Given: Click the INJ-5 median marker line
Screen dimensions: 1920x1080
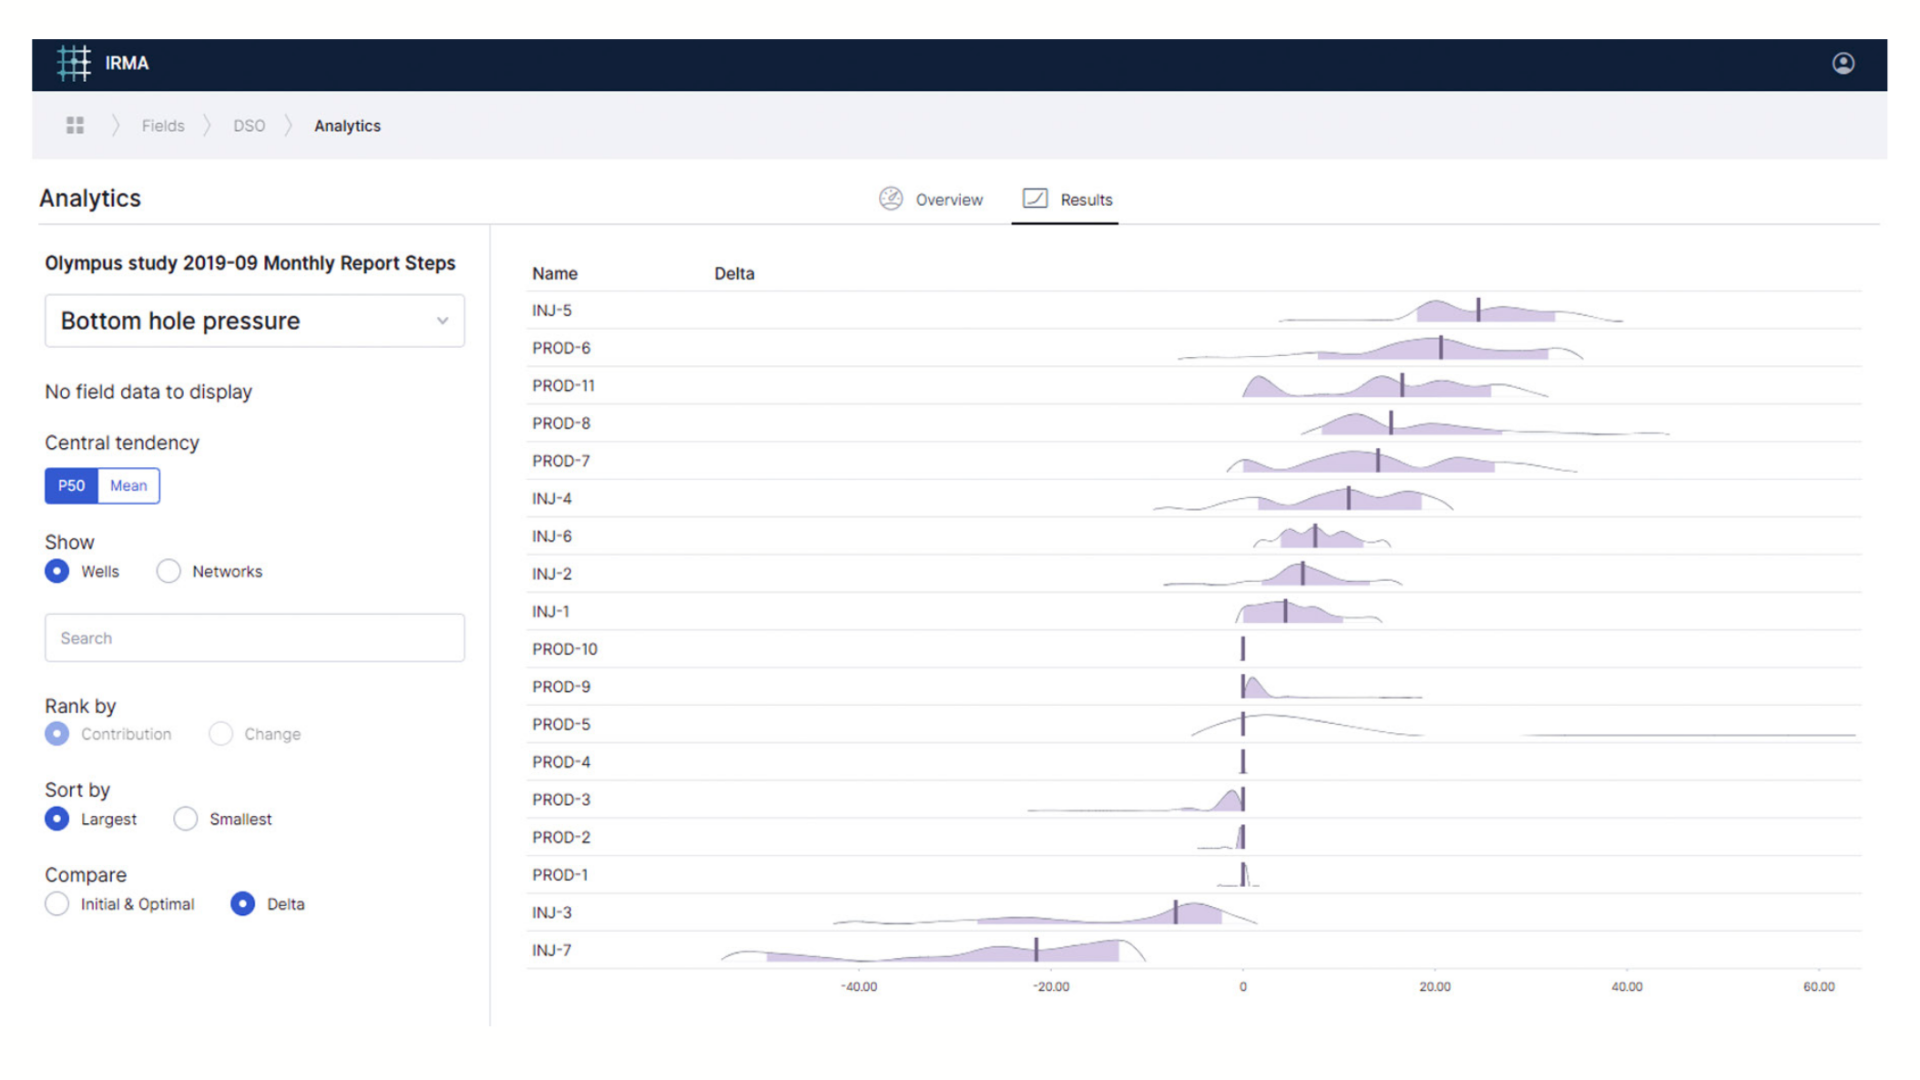Looking at the screenshot, I should [x=1478, y=310].
